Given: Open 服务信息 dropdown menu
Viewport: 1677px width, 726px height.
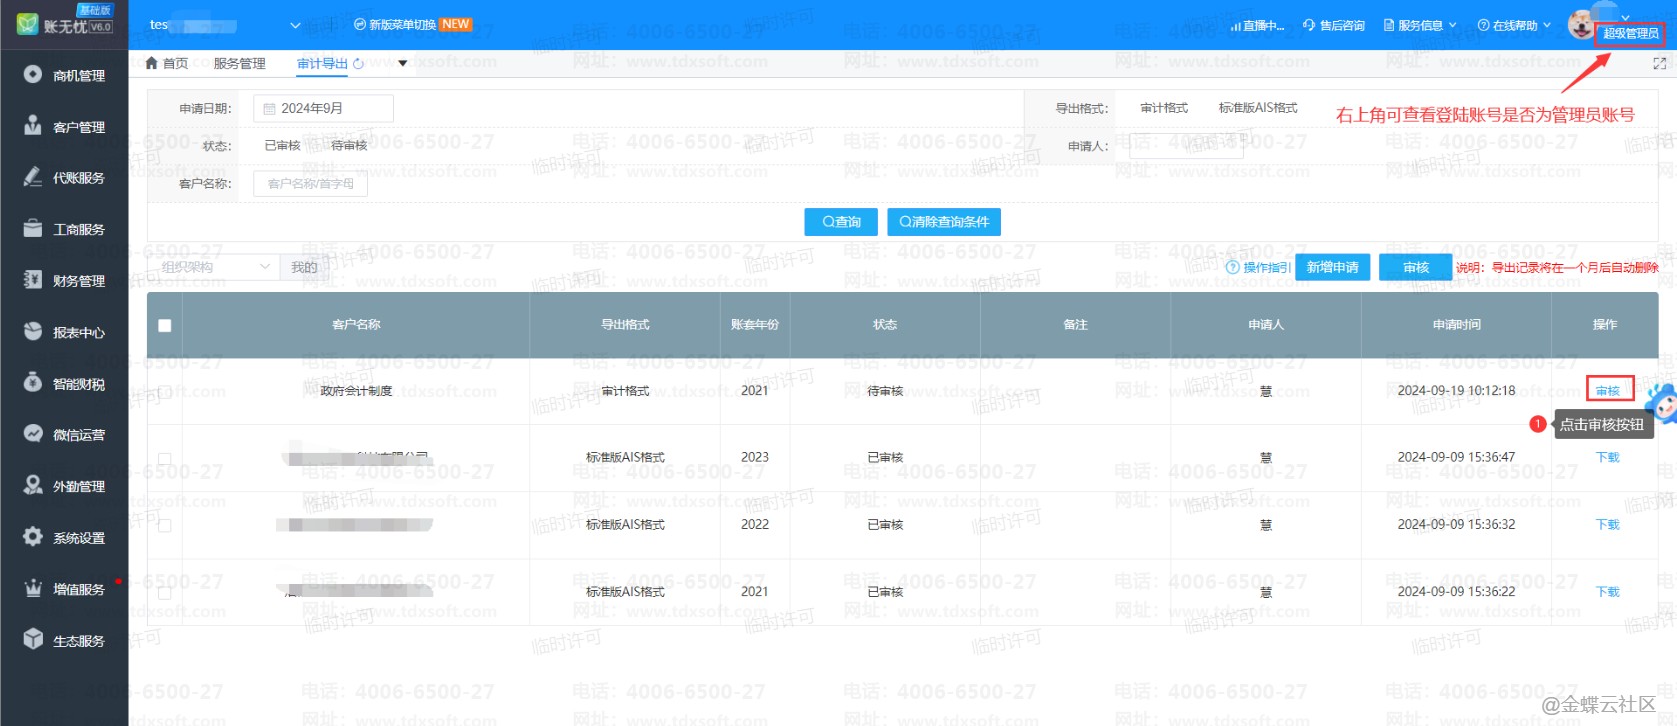Looking at the screenshot, I should pyautogui.click(x=1420, y=25).
